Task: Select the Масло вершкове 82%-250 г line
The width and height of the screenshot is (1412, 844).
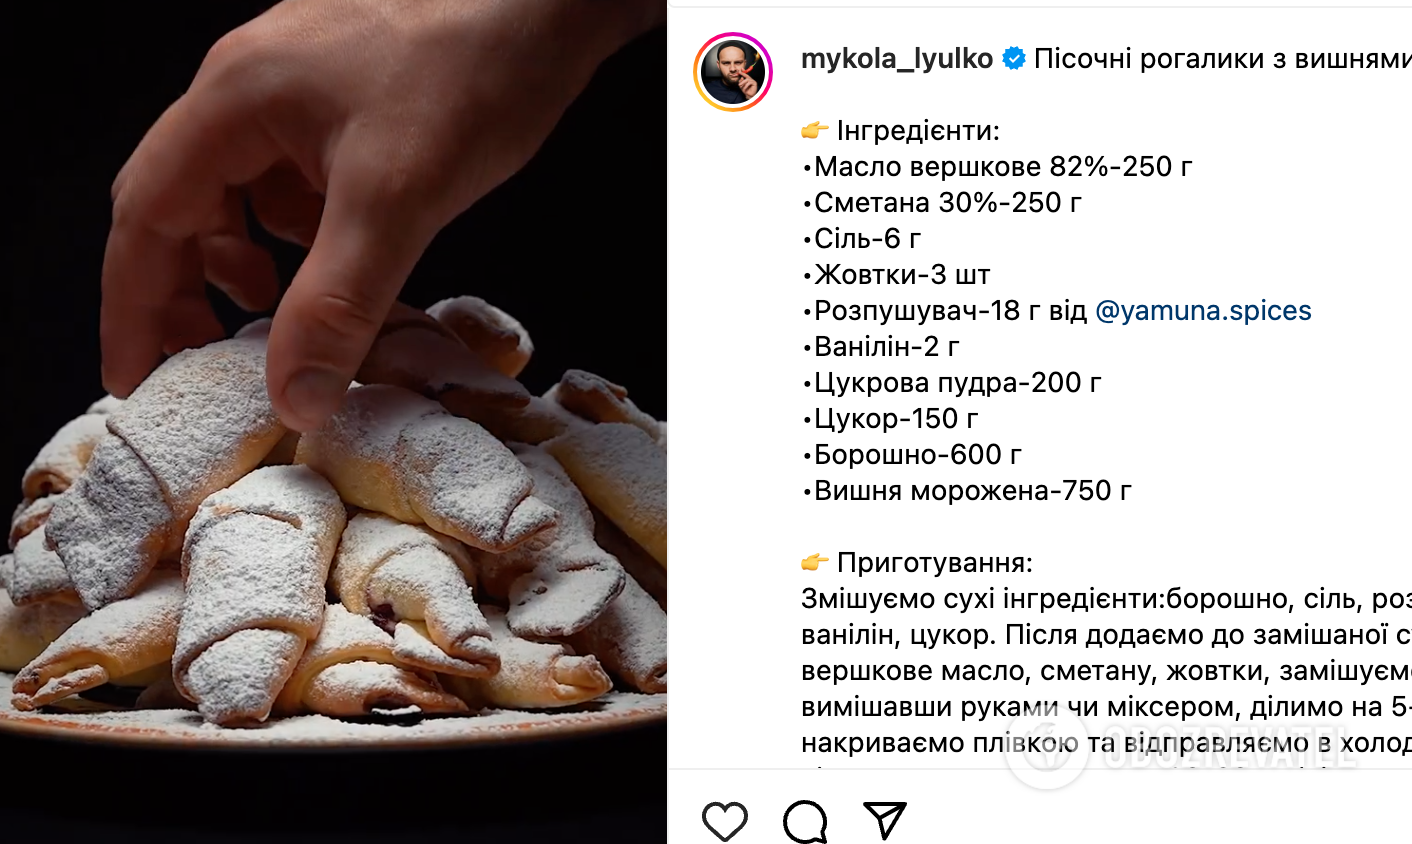Action: [997, 167]
